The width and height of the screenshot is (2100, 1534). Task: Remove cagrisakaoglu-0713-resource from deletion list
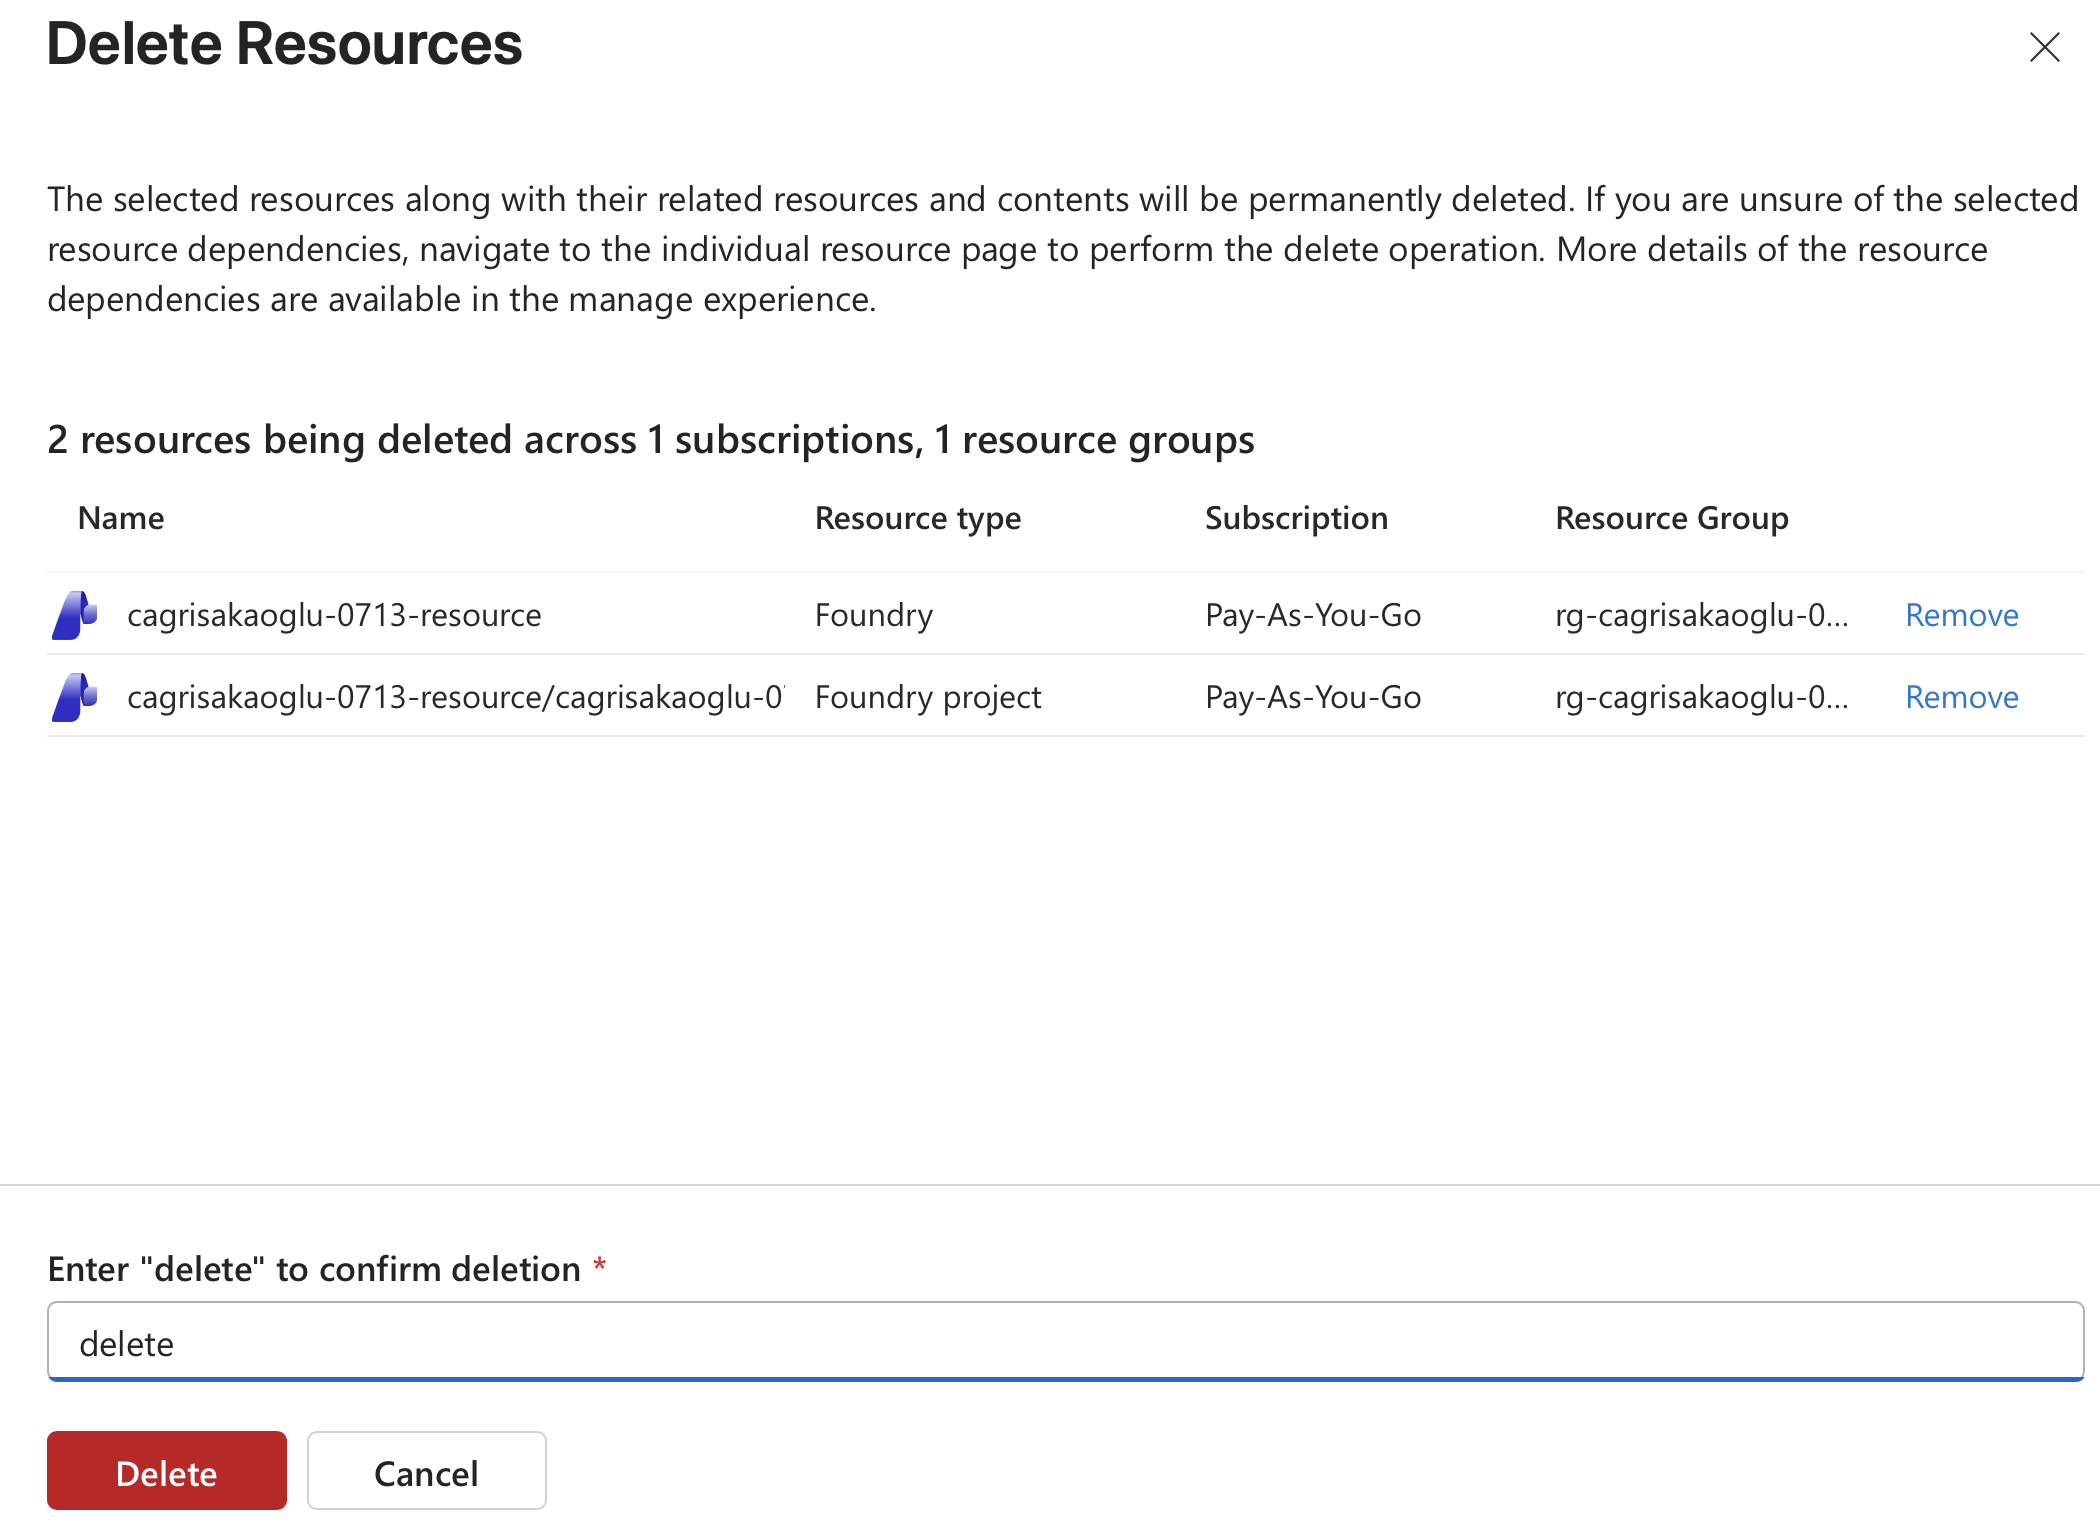coord(1960,615)
